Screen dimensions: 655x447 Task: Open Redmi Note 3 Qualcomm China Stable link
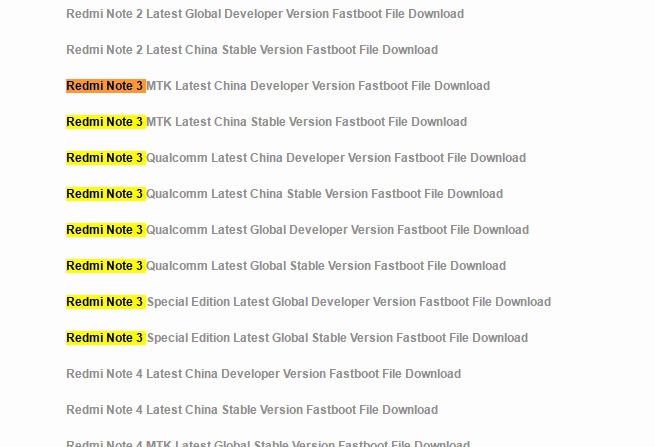[284, 193]
